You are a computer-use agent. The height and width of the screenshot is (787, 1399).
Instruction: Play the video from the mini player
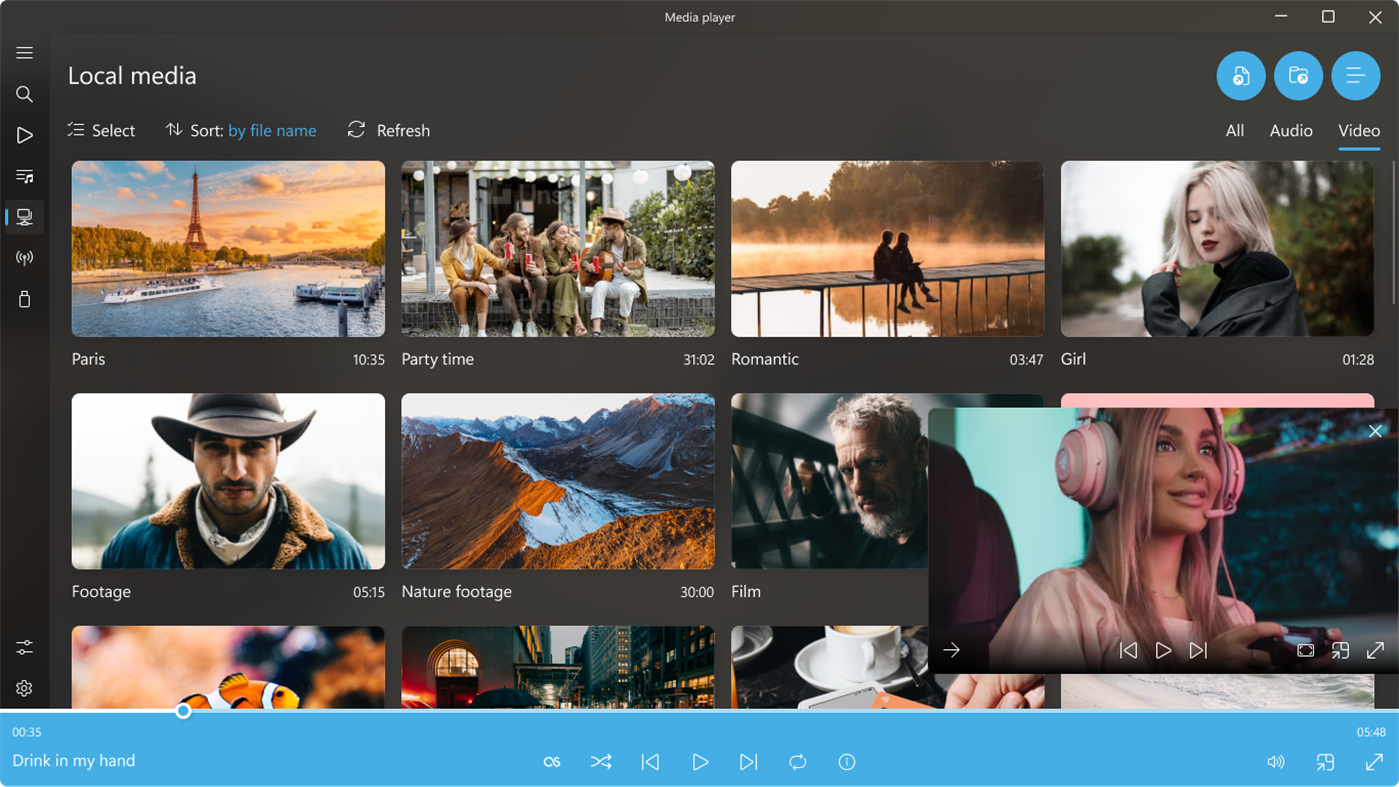coord(1163,650)
